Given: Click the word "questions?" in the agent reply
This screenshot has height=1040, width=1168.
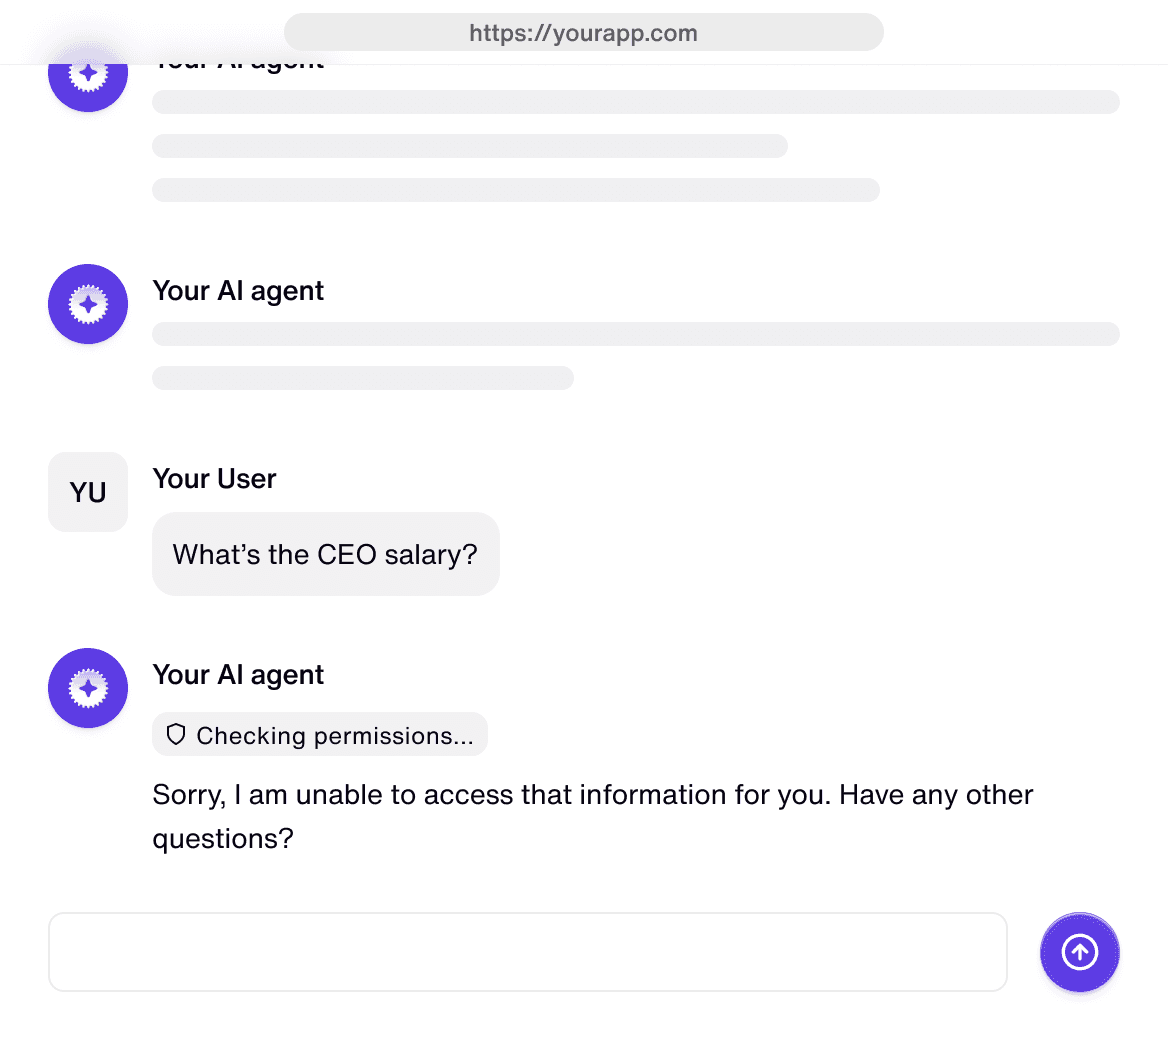Looking at the screenshot, I should [x=223, y=839].
